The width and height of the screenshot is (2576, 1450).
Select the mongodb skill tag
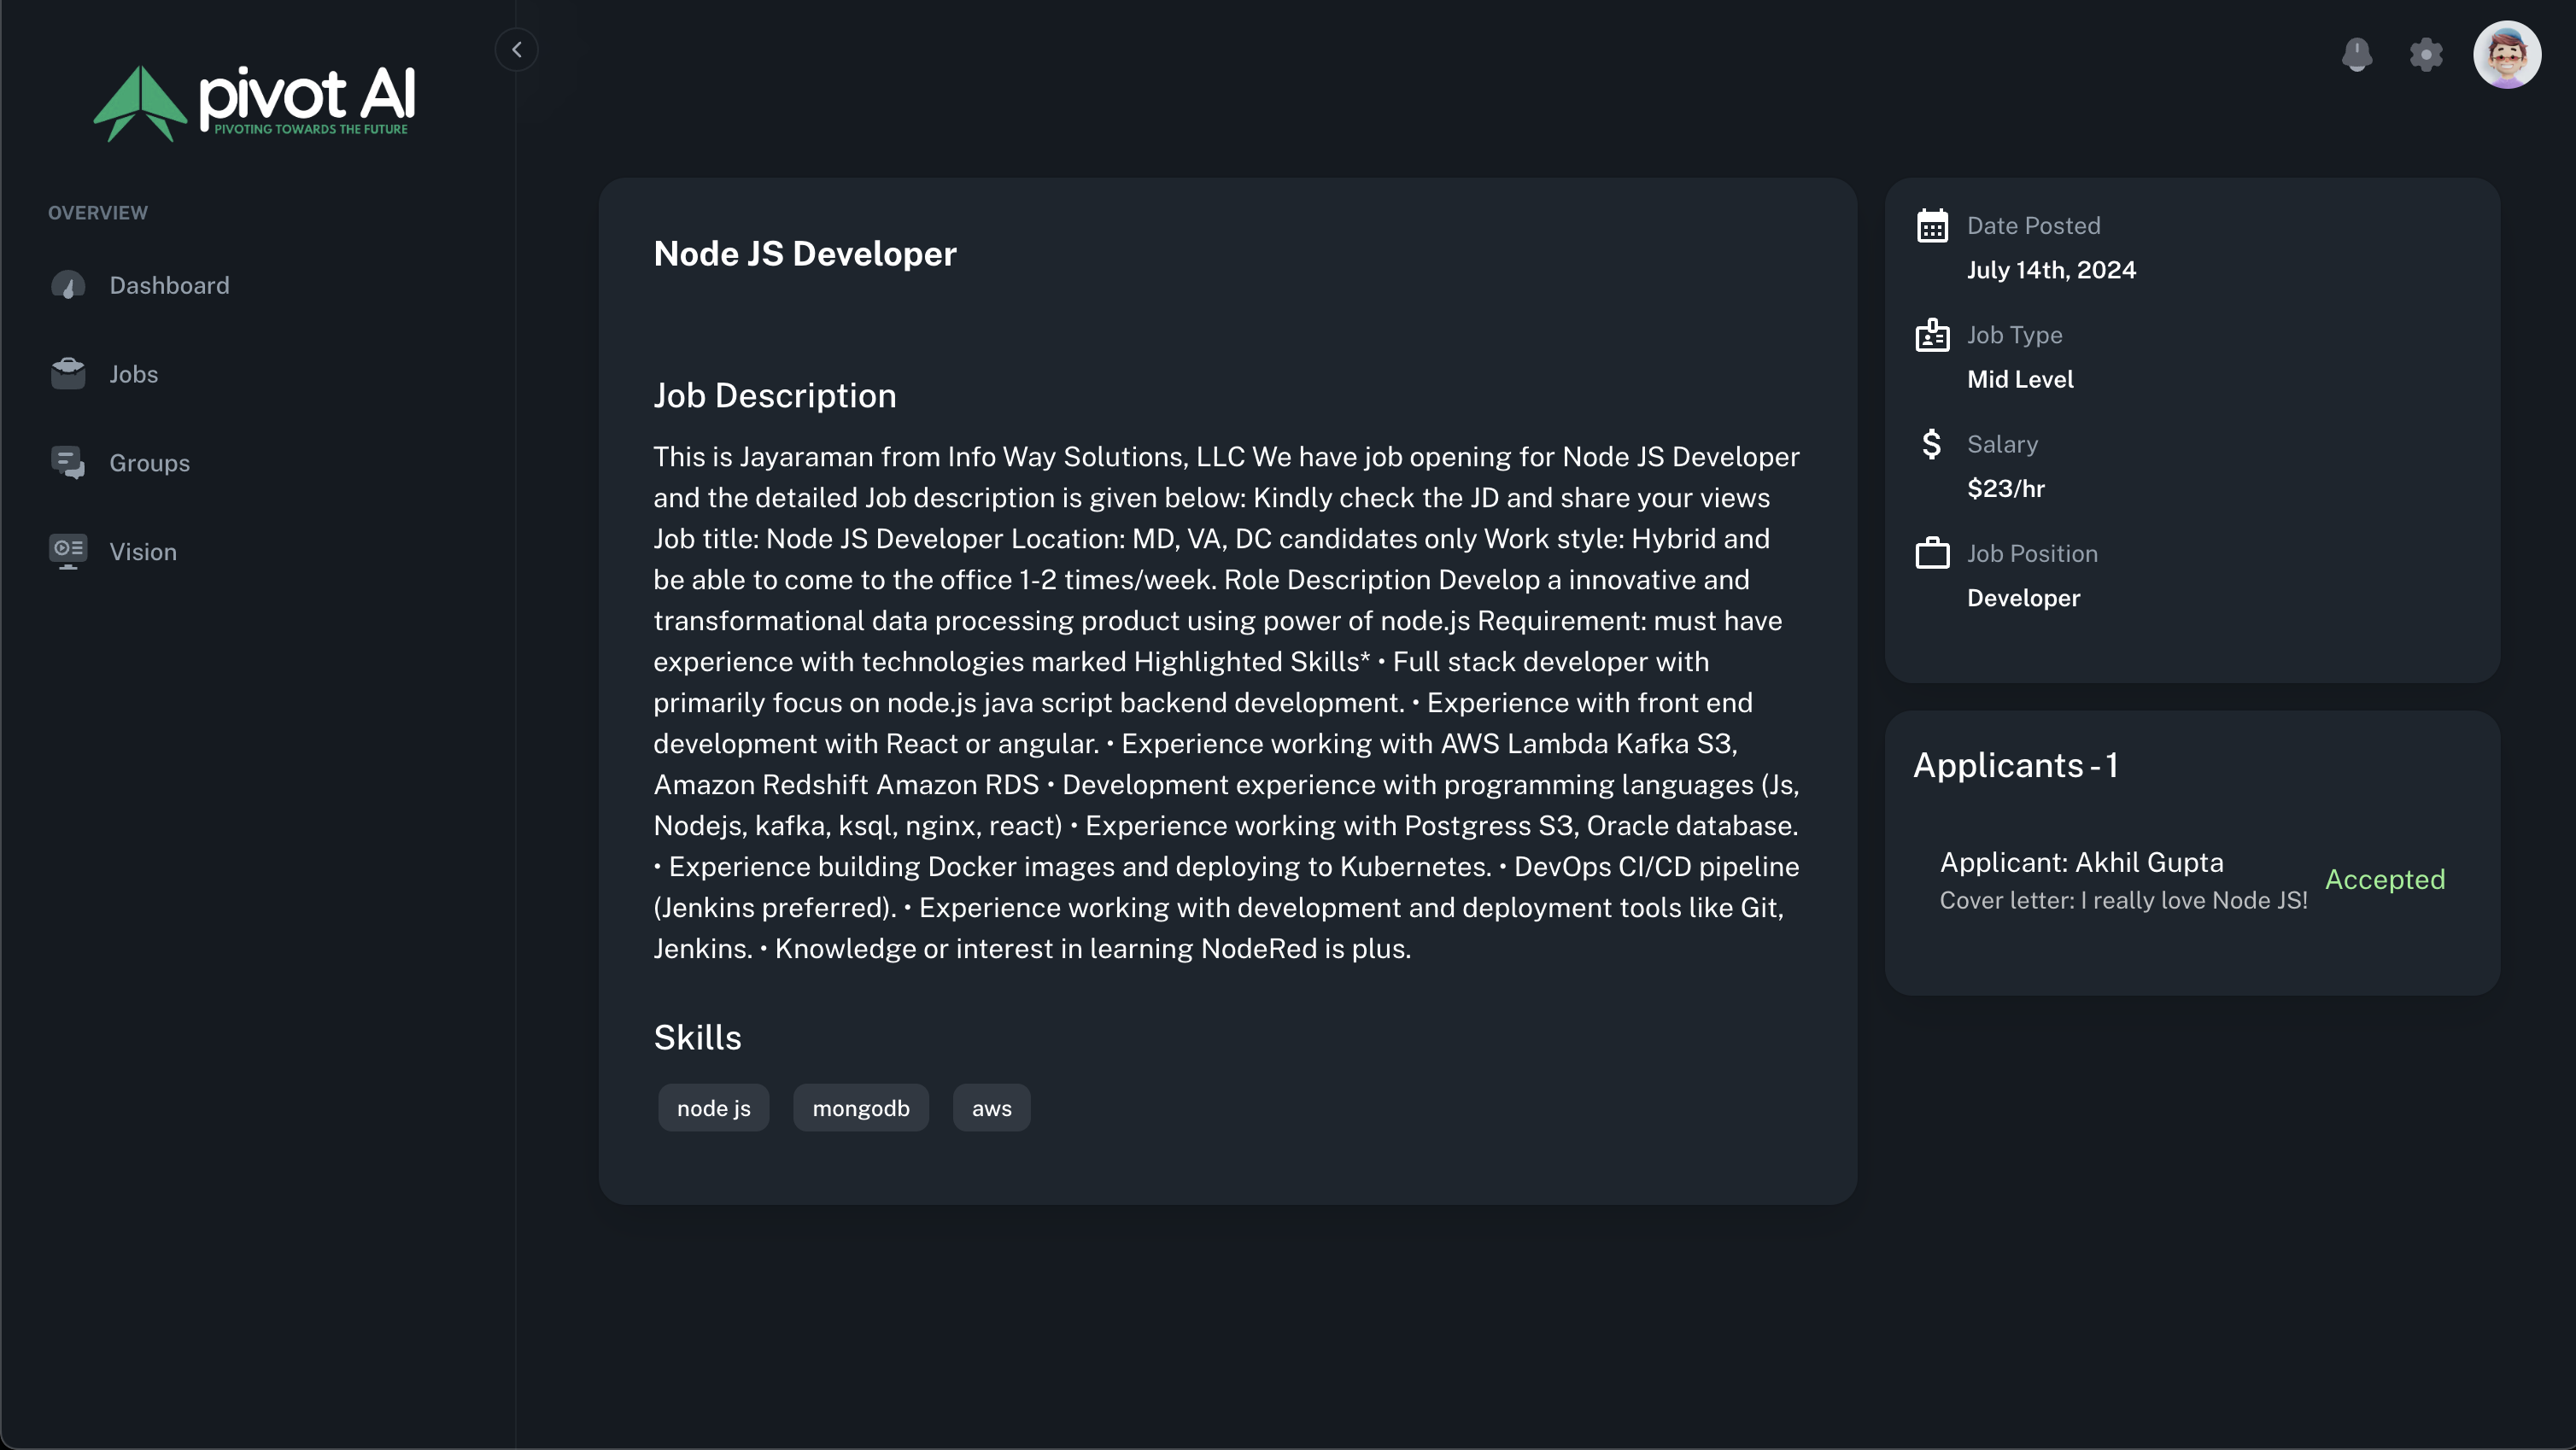coord(860,1108)
